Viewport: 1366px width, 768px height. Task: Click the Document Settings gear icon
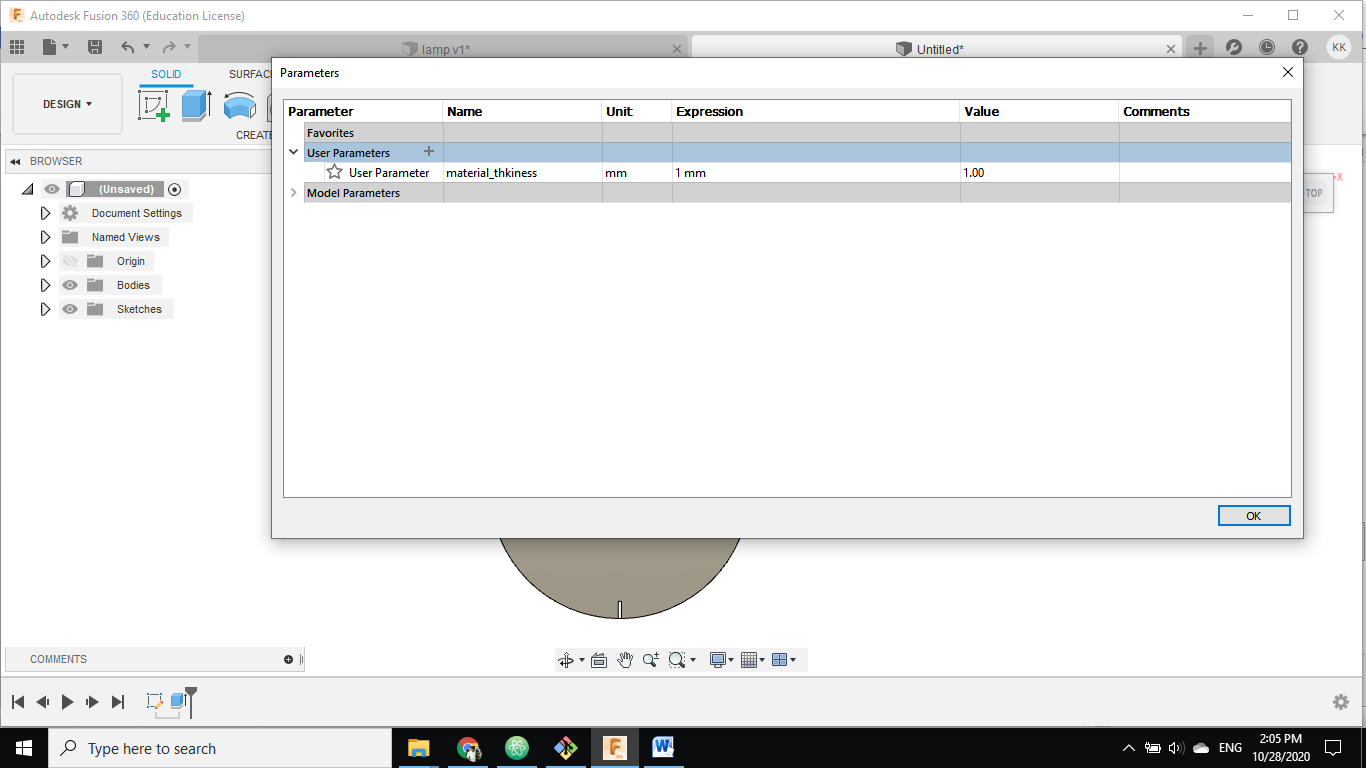(70, 213)
